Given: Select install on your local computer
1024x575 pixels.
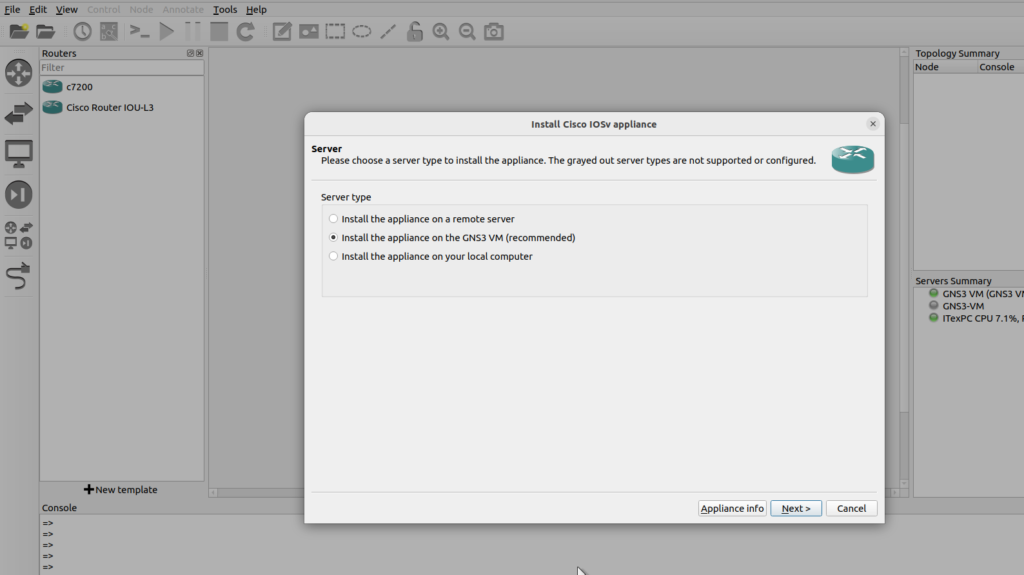Looking at the screenshot, I should tap(334, 256).
